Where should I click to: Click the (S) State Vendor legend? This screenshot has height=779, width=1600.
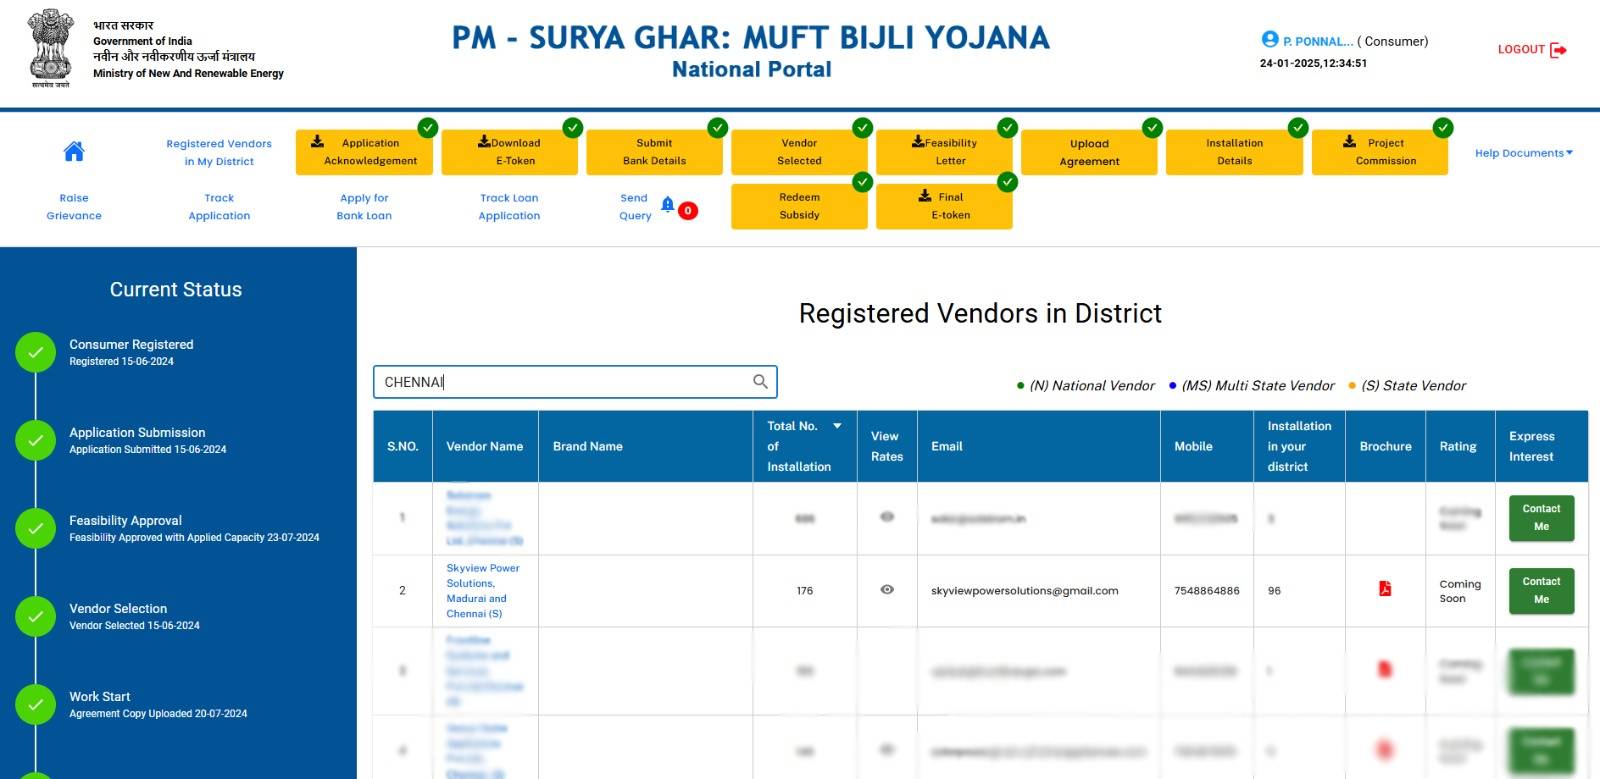1407,385
